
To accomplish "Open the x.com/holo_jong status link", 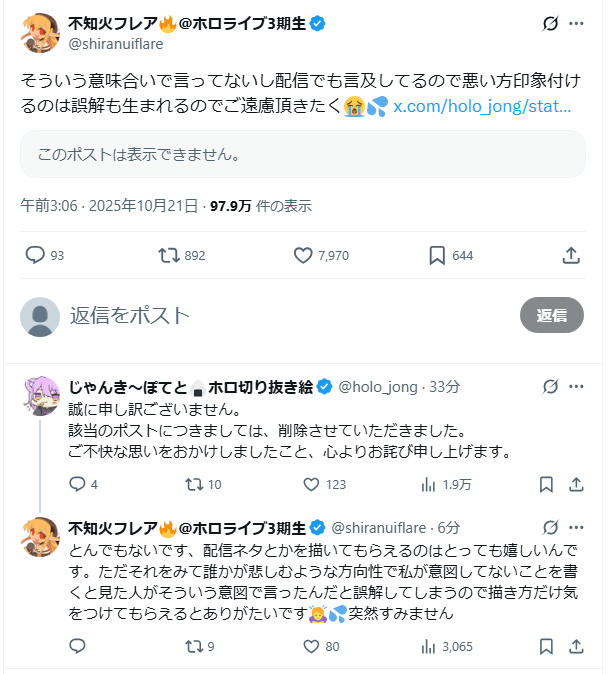I will (x=482, y=107).
